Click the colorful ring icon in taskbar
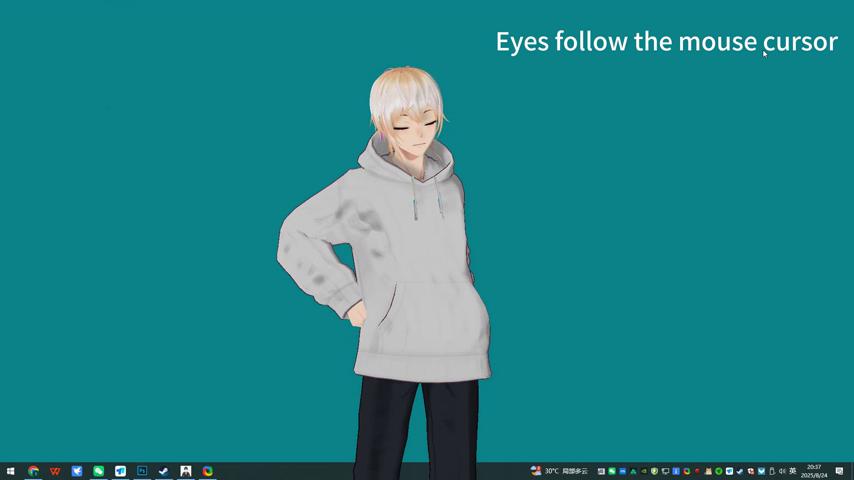 tap(207, 471)
